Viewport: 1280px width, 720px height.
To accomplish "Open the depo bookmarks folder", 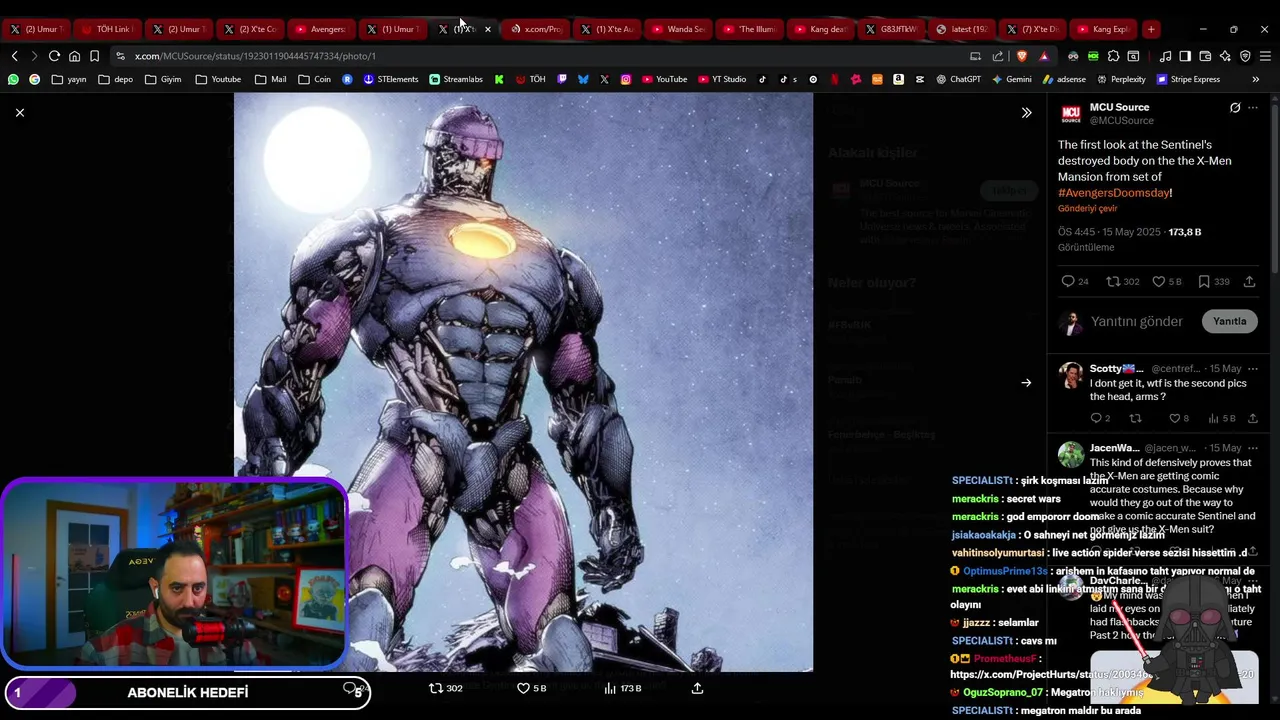I will coord(115,79).
